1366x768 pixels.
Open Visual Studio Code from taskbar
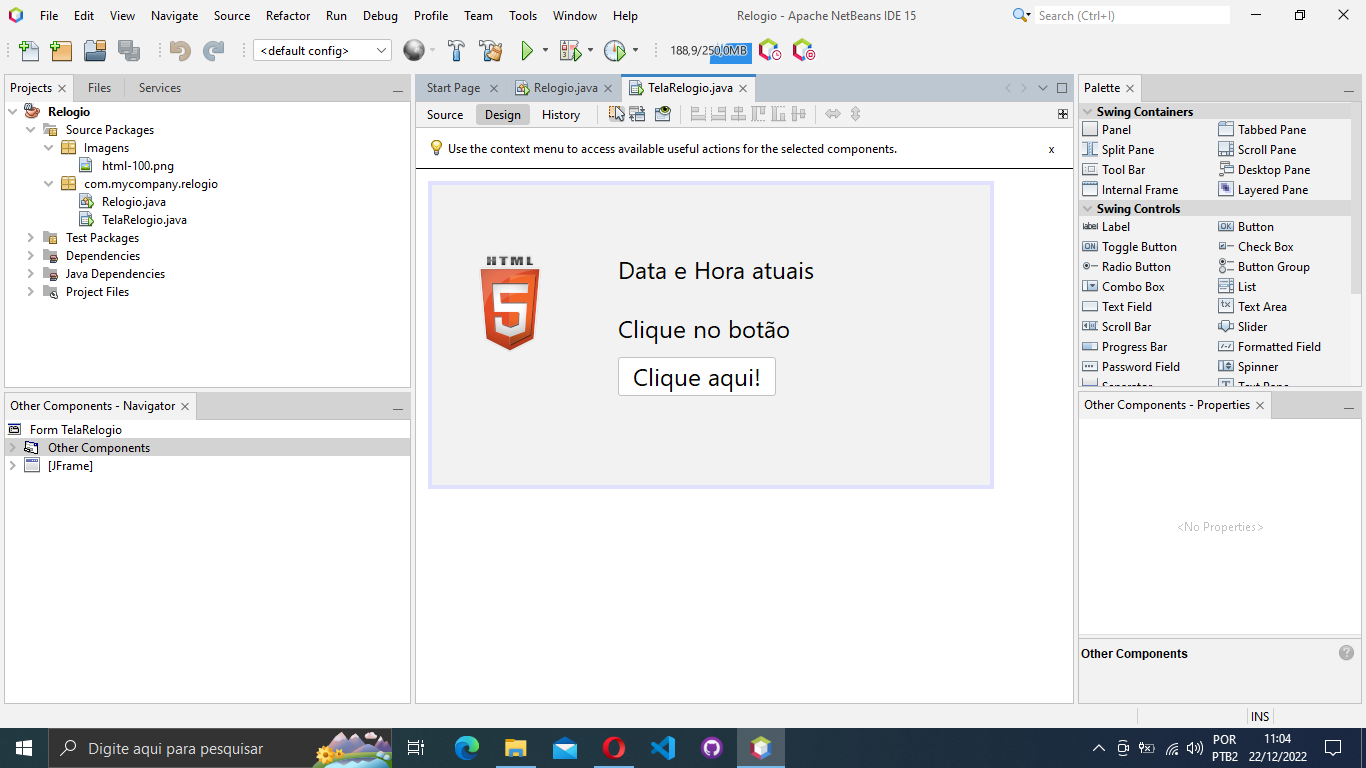pos(663,748)
